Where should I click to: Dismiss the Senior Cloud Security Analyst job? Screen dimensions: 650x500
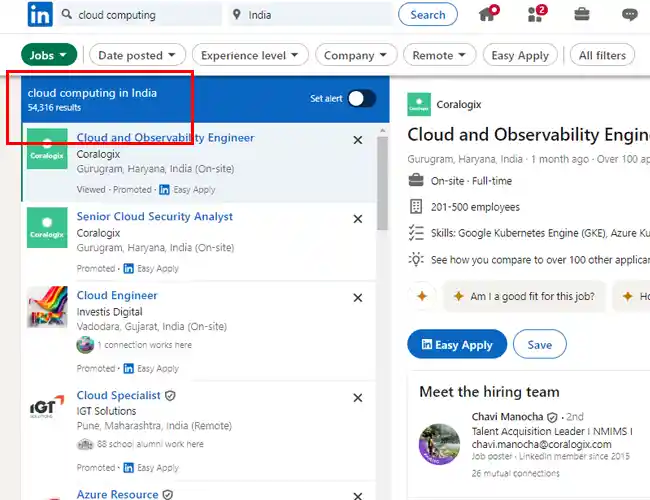(x=358, y=219)
